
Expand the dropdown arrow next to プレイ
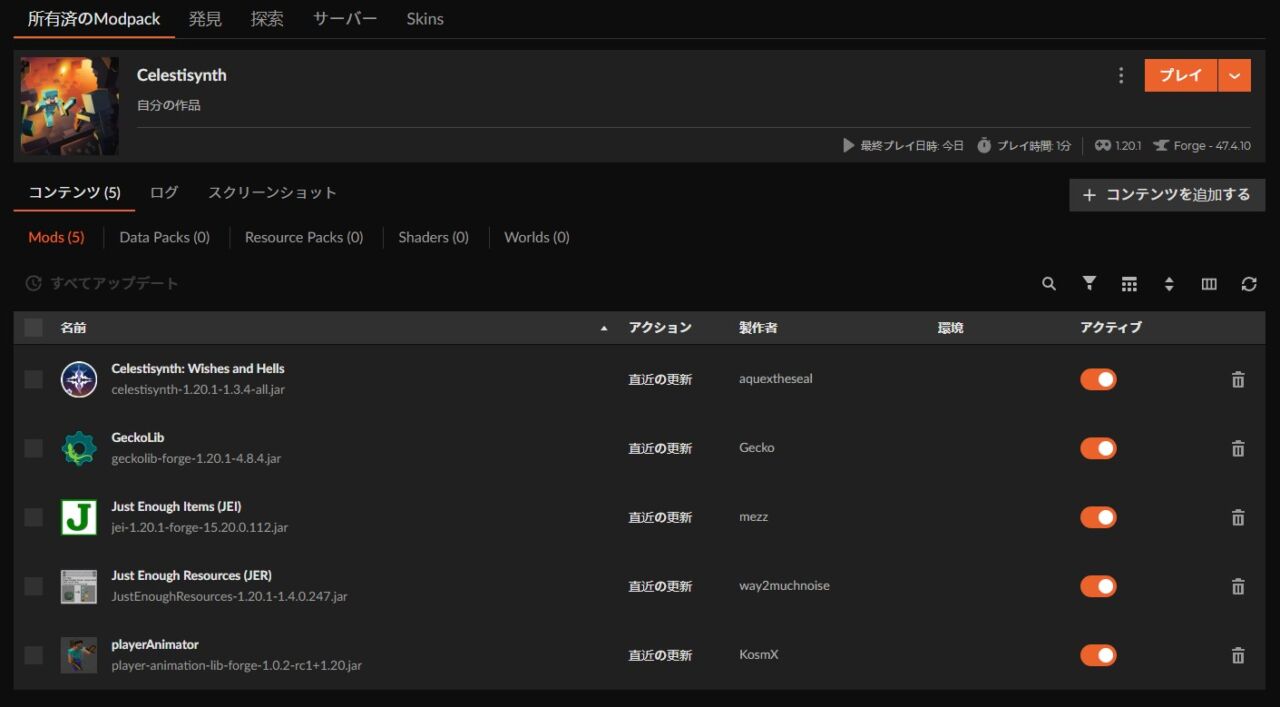[1234, 76]
